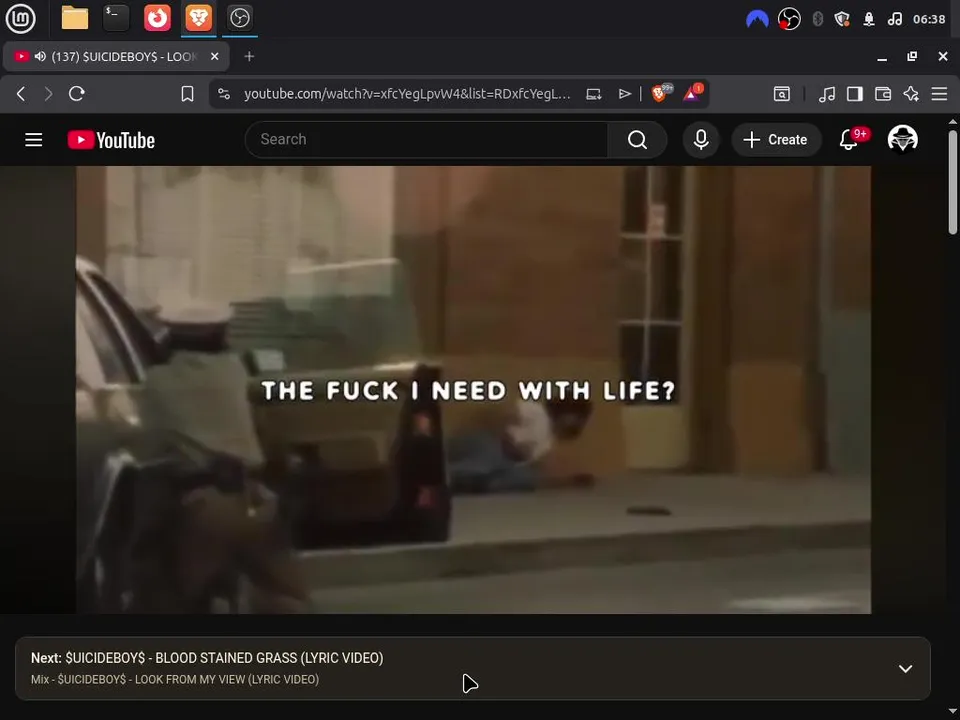
Task: Open a new browser tab
Action: coord(249,56)
